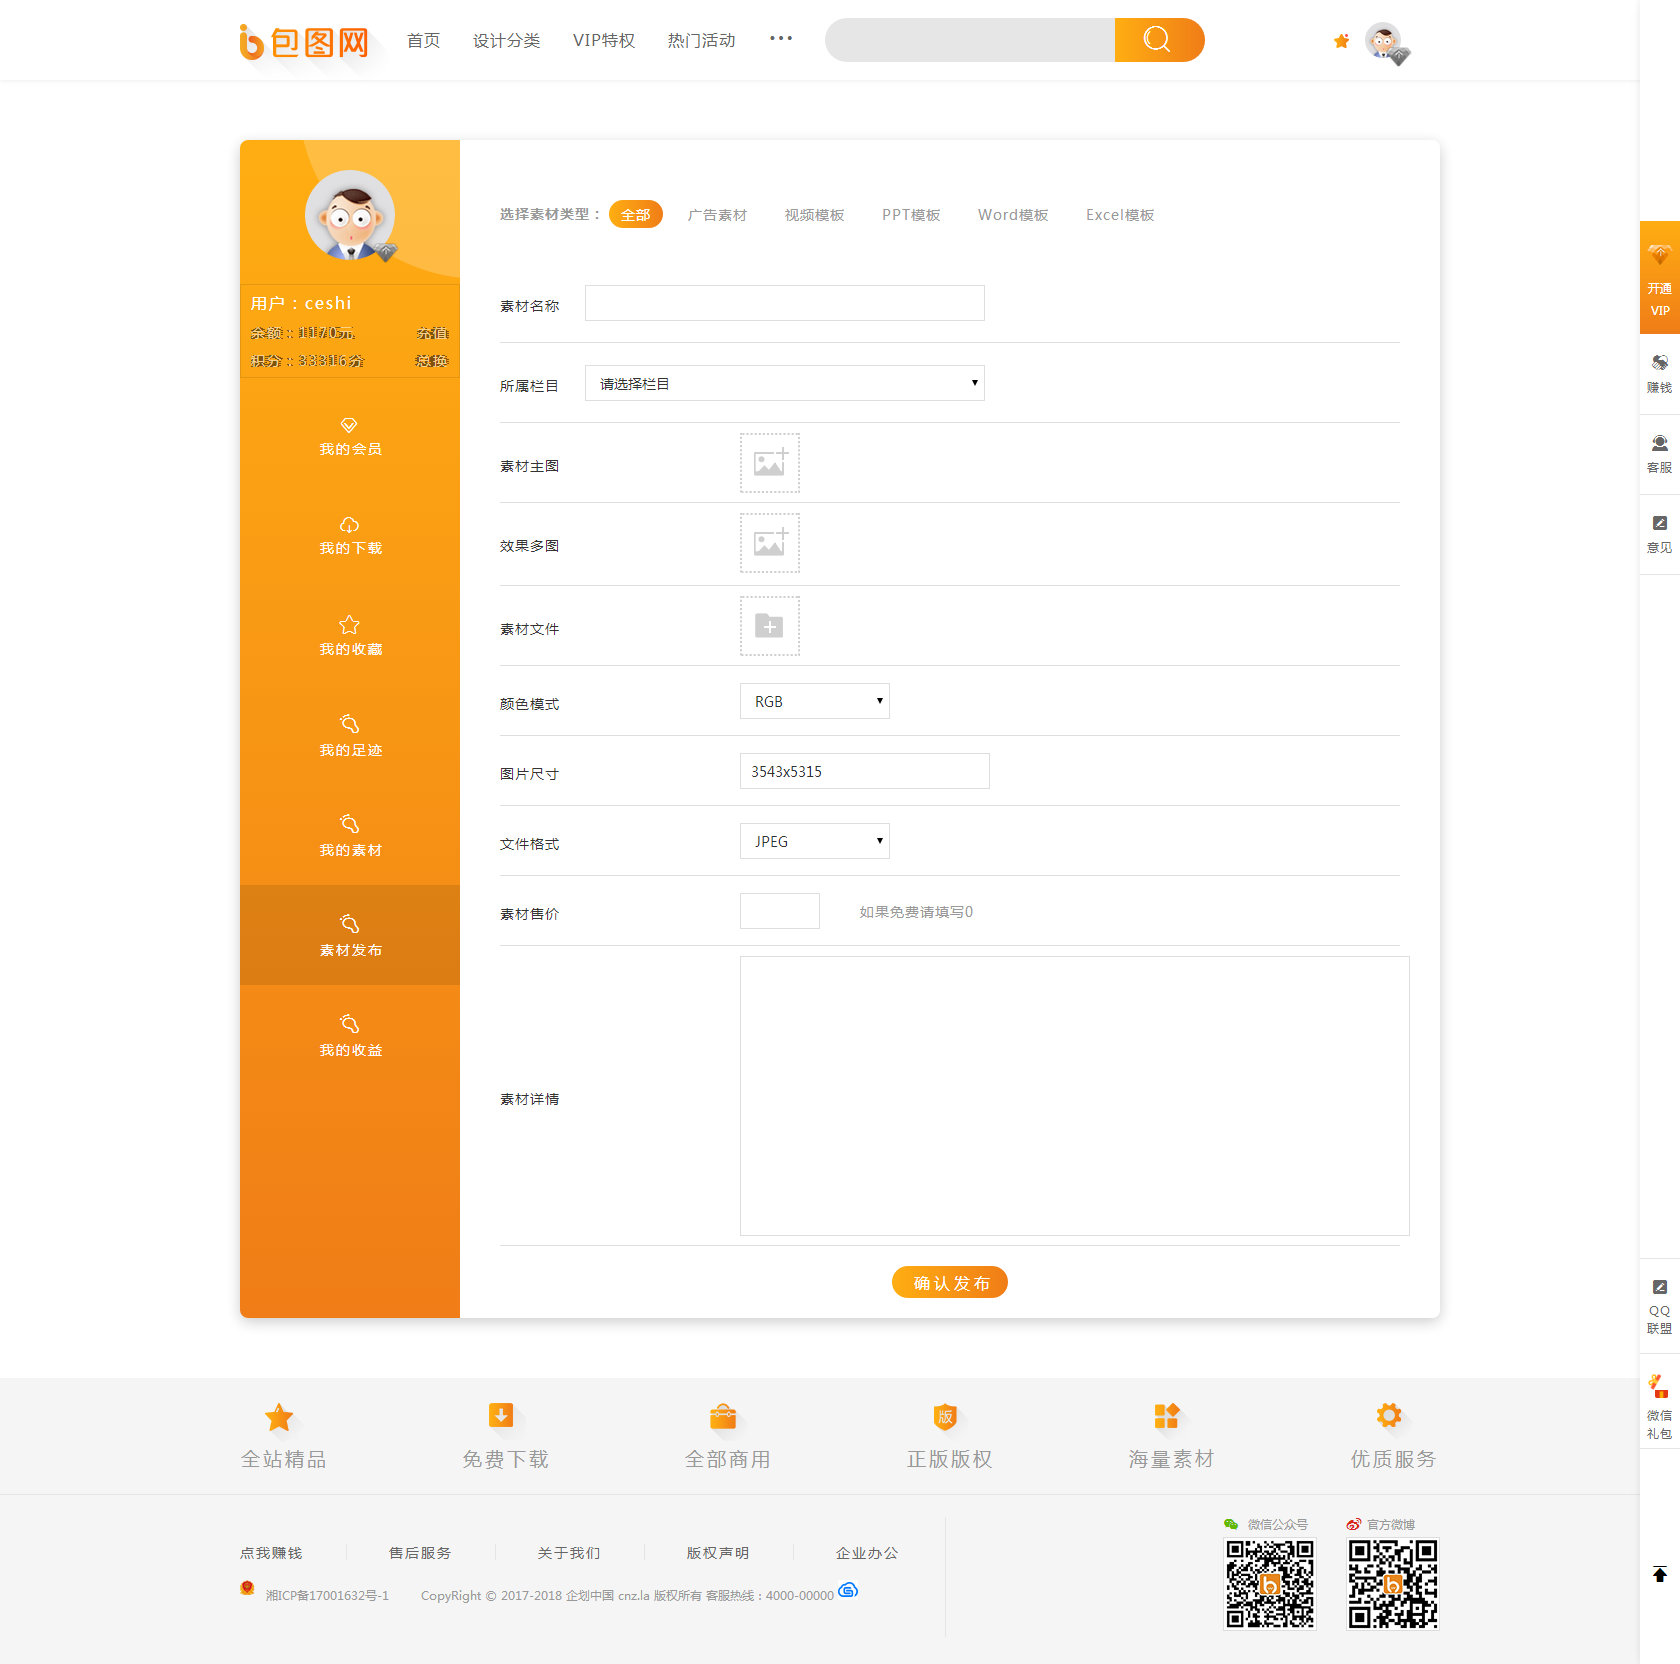
Task: Click the 官方微博 QR code
Action: point(1393,1584)
